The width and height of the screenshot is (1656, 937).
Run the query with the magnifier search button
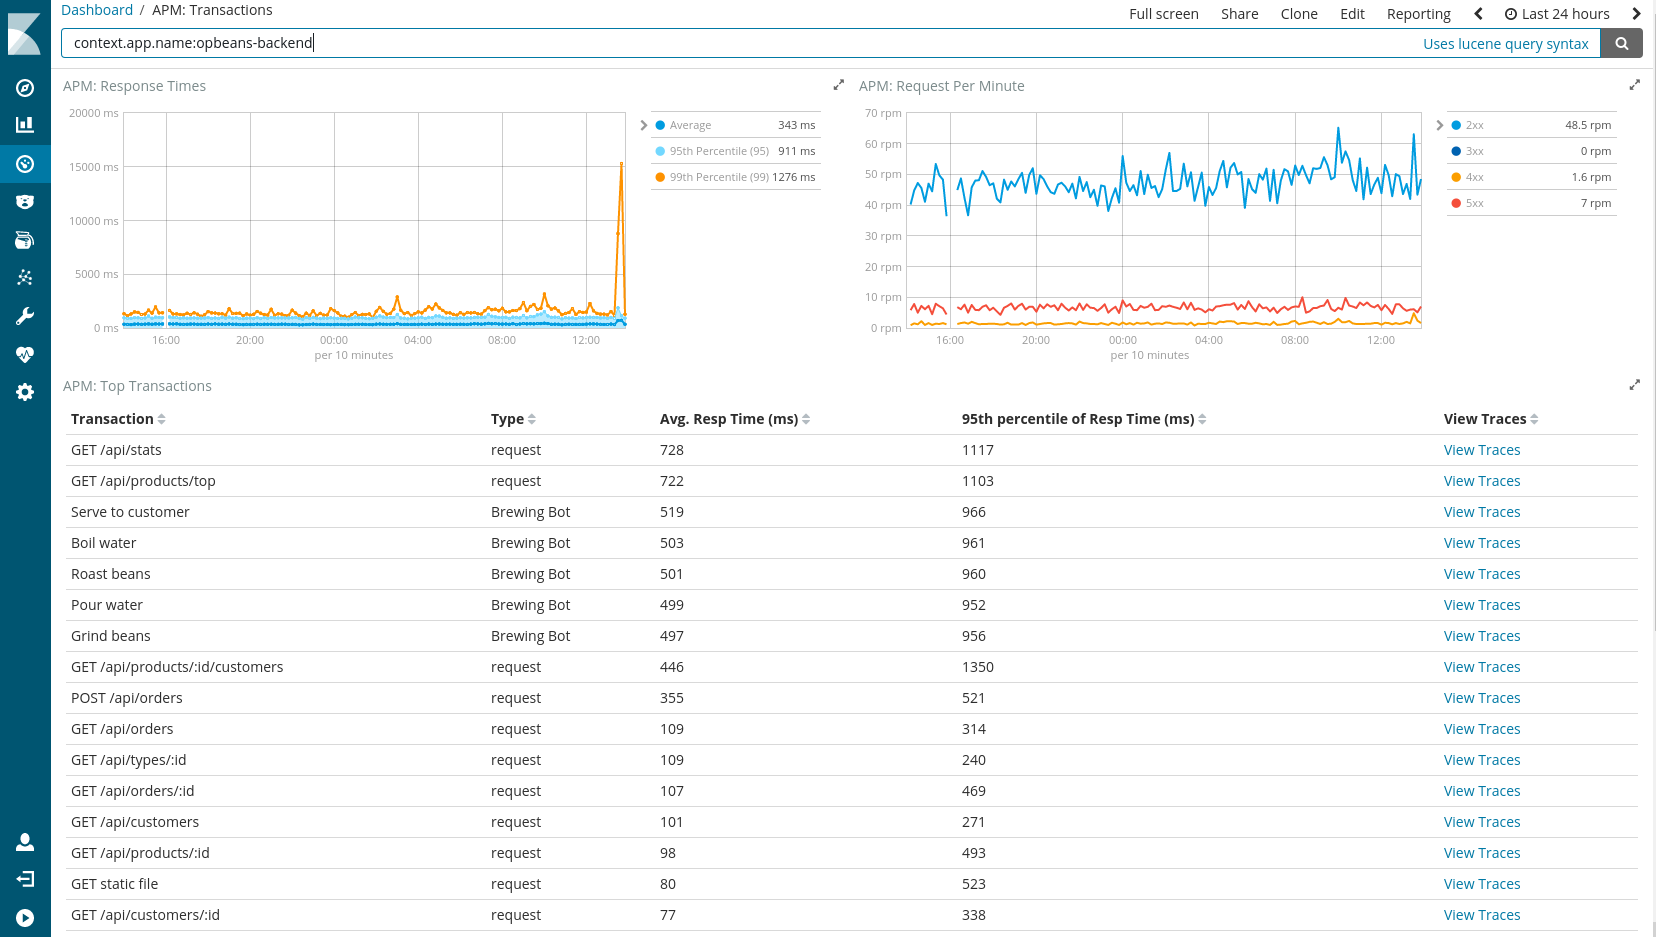pos(1621,43)
